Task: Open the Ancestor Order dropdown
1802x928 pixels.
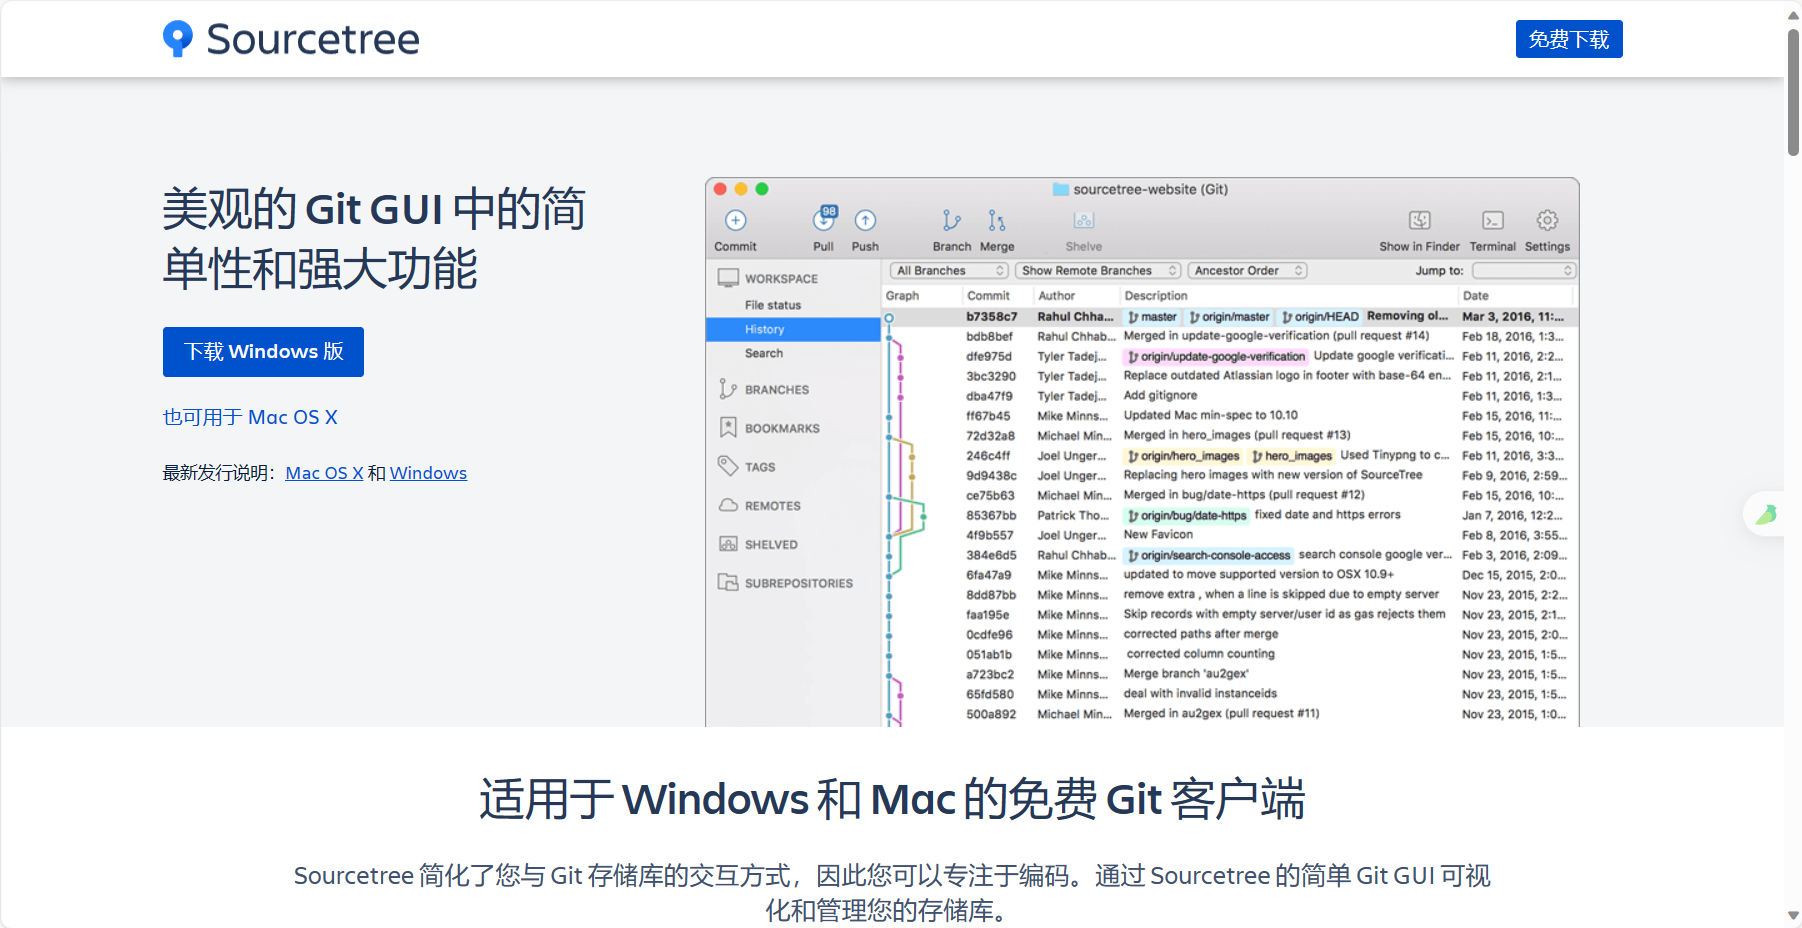Action: pos(1246,270)
